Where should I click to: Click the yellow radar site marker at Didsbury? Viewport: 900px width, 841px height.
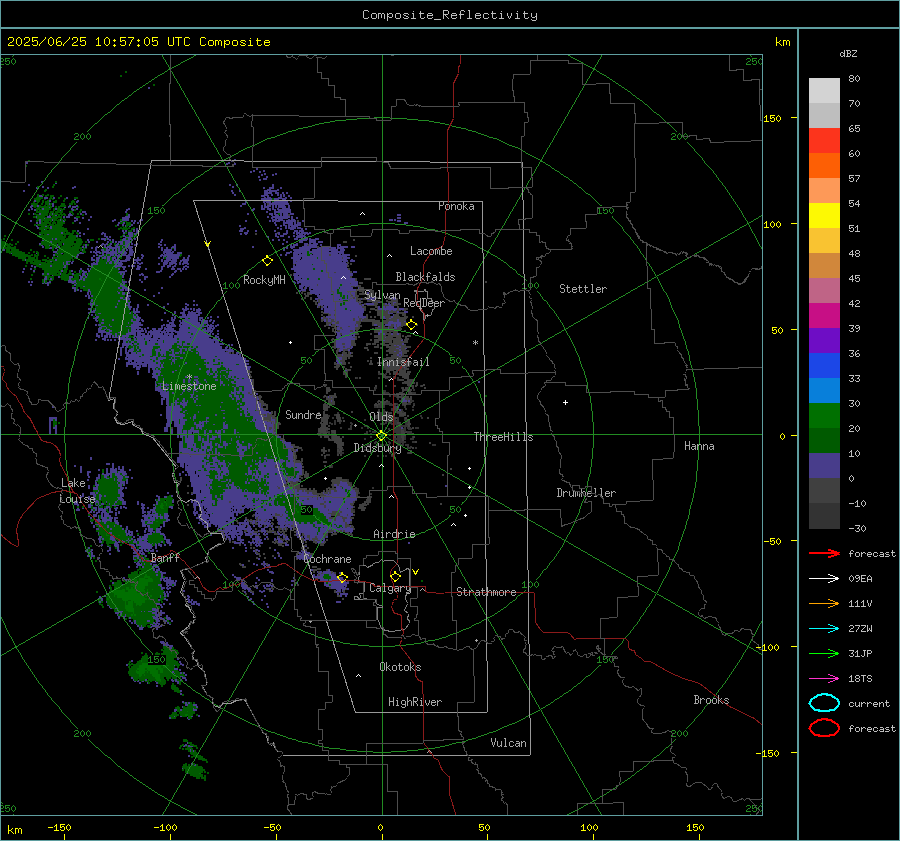(x=382, y=436)
